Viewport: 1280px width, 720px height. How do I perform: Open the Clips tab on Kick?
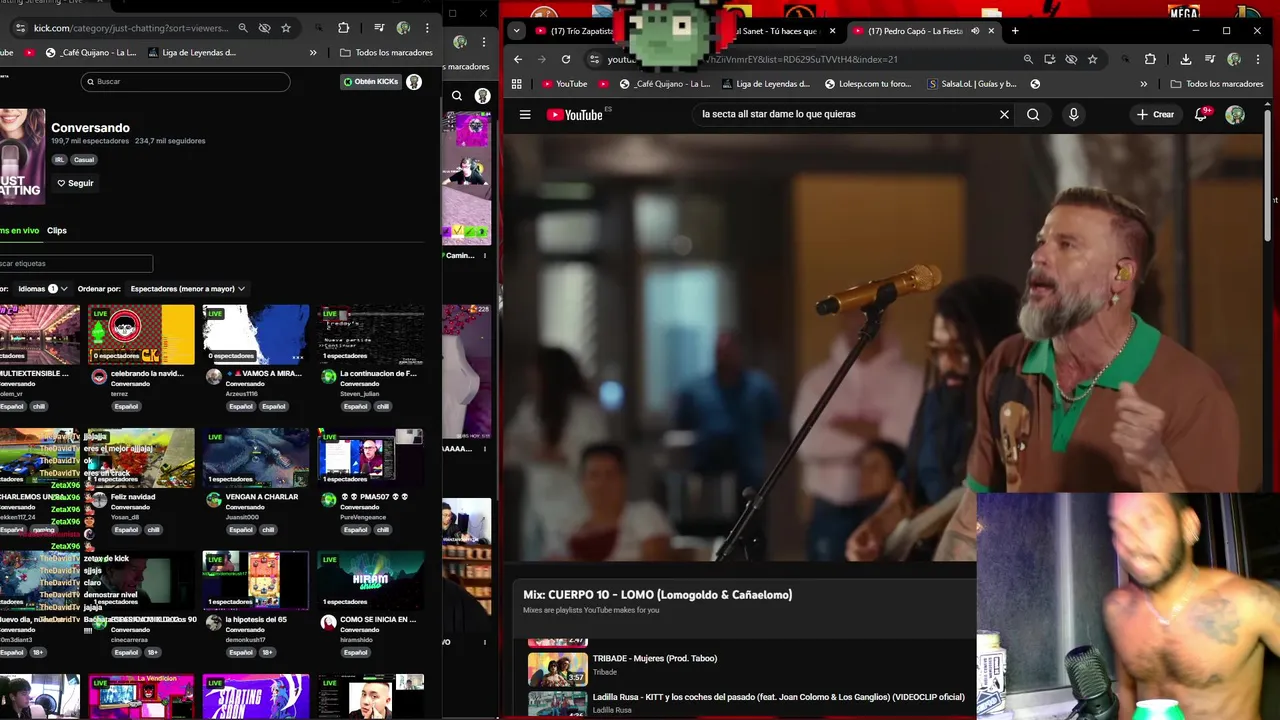click(57, 230)
